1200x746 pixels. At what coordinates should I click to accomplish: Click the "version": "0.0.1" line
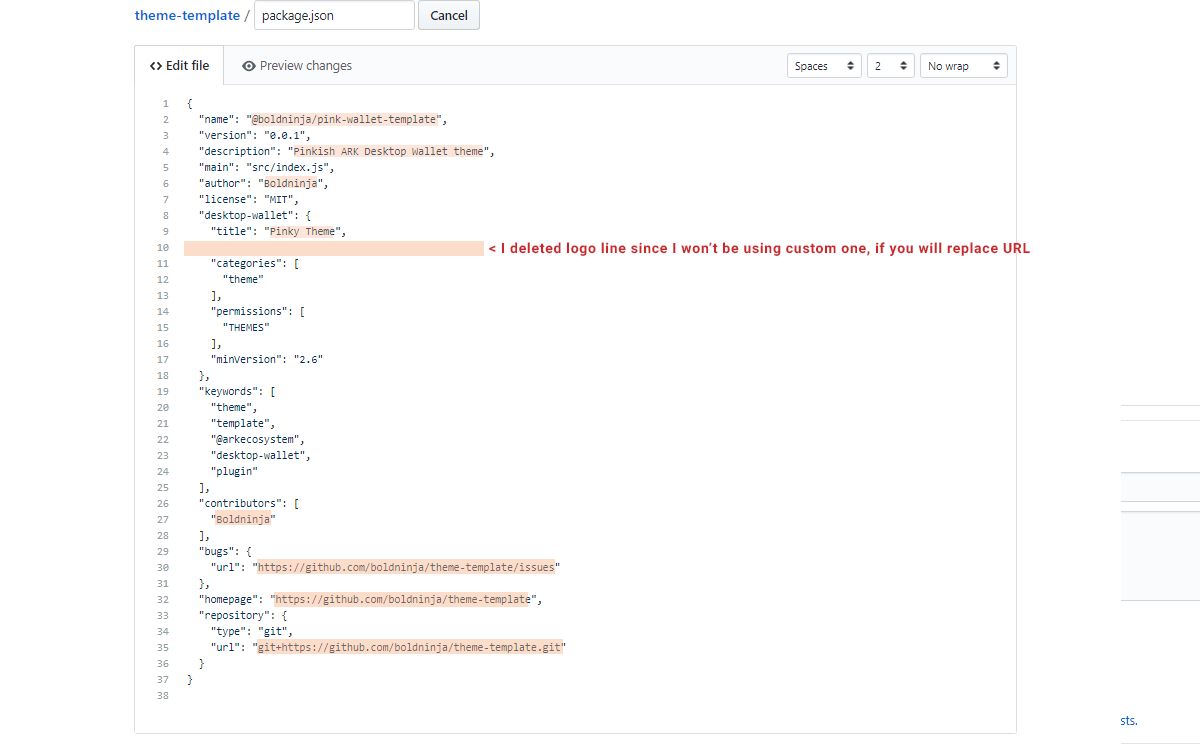(x=256, y=135)
